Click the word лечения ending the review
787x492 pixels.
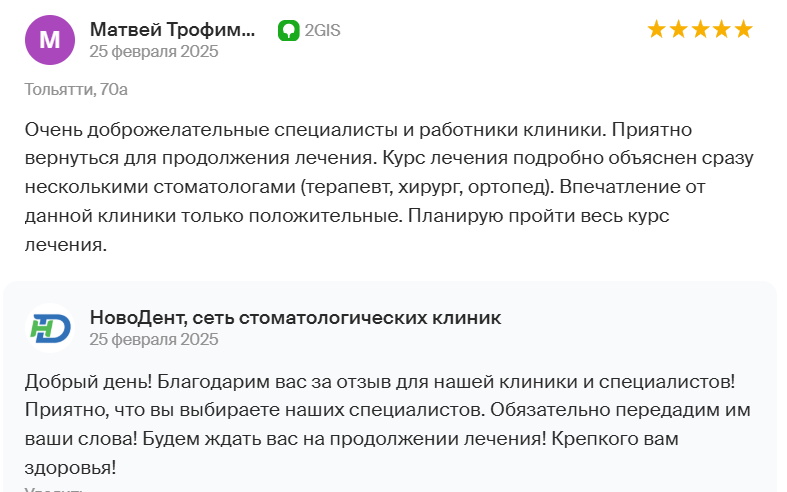pos(66,245)
